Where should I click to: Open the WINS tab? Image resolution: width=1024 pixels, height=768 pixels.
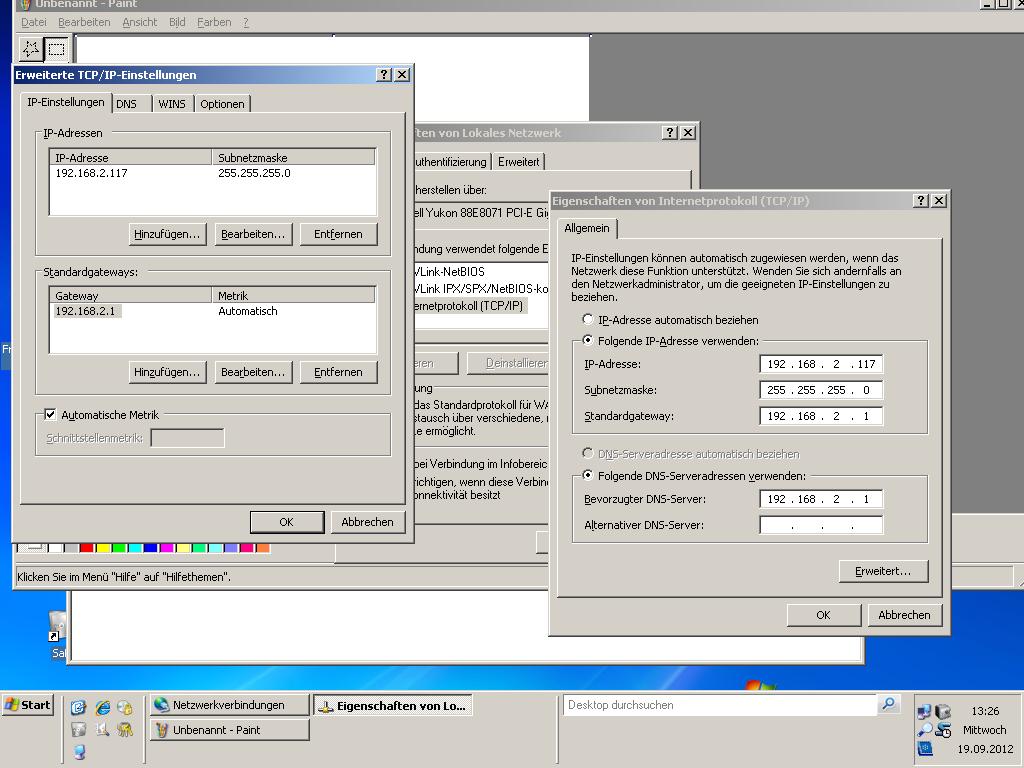(x=171, y=104)
